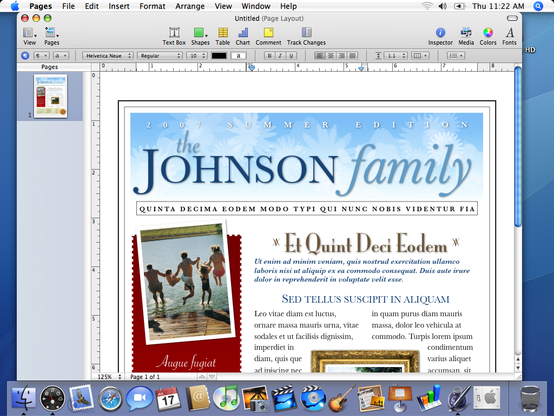Open the 1.1 line spacing dropdown
554x416 pixels.
[396, 55]
